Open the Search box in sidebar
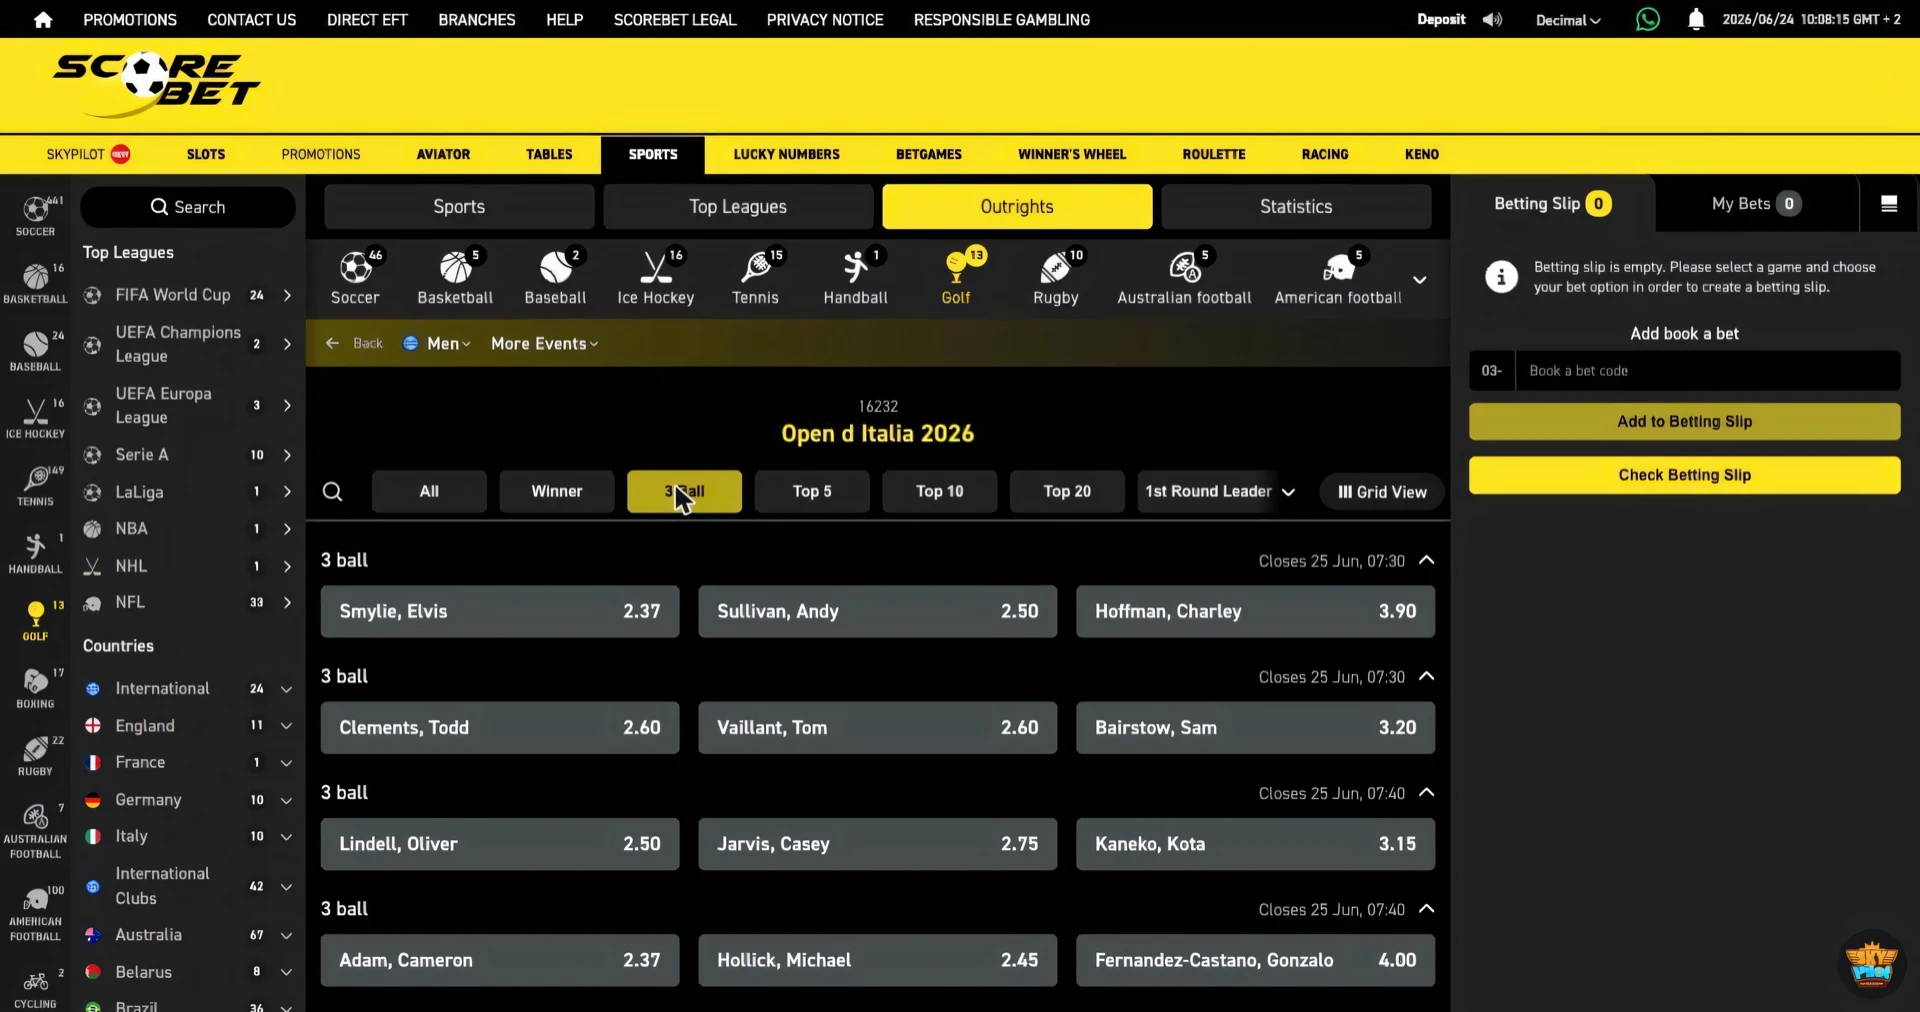 click(x=188, y=207)
